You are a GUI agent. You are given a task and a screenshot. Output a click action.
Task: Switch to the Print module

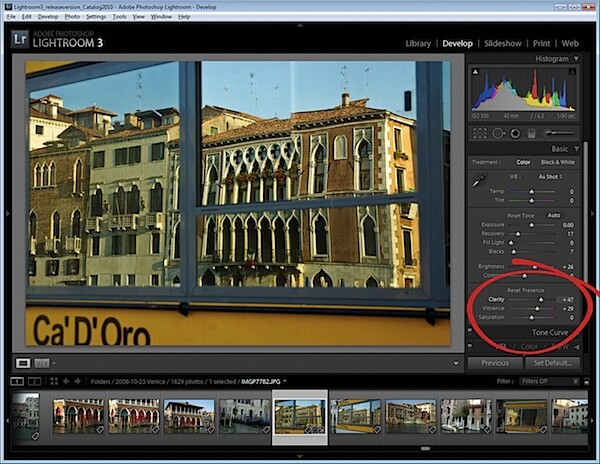point(541,44)
